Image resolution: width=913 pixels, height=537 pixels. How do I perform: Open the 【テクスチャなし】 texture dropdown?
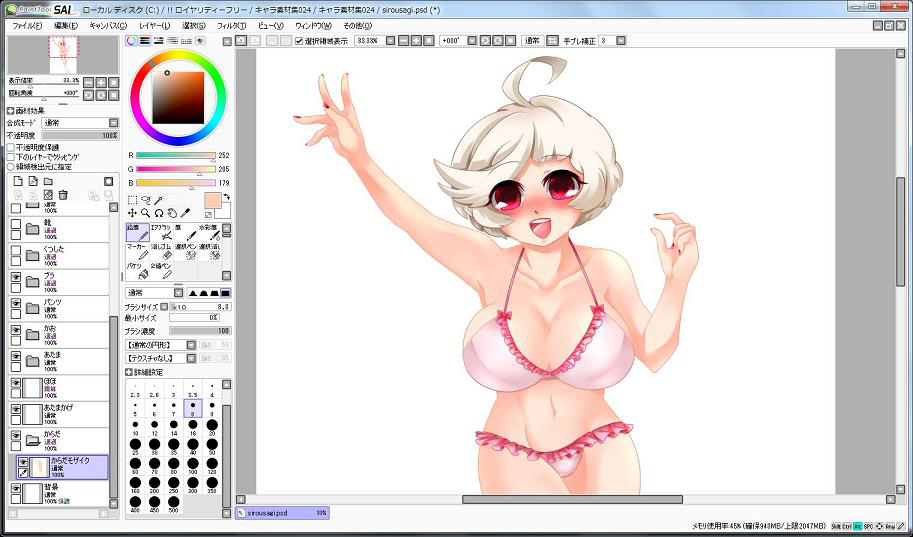tap(159, 358)
